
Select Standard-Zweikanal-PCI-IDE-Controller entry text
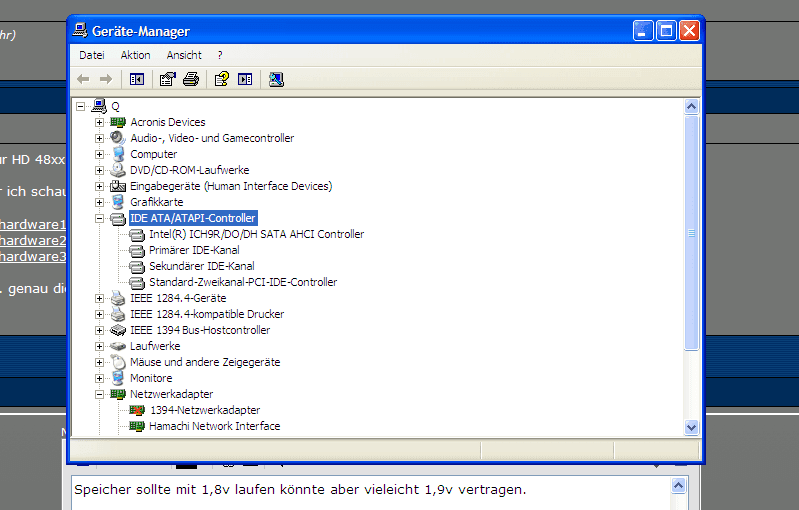[243, 282]
